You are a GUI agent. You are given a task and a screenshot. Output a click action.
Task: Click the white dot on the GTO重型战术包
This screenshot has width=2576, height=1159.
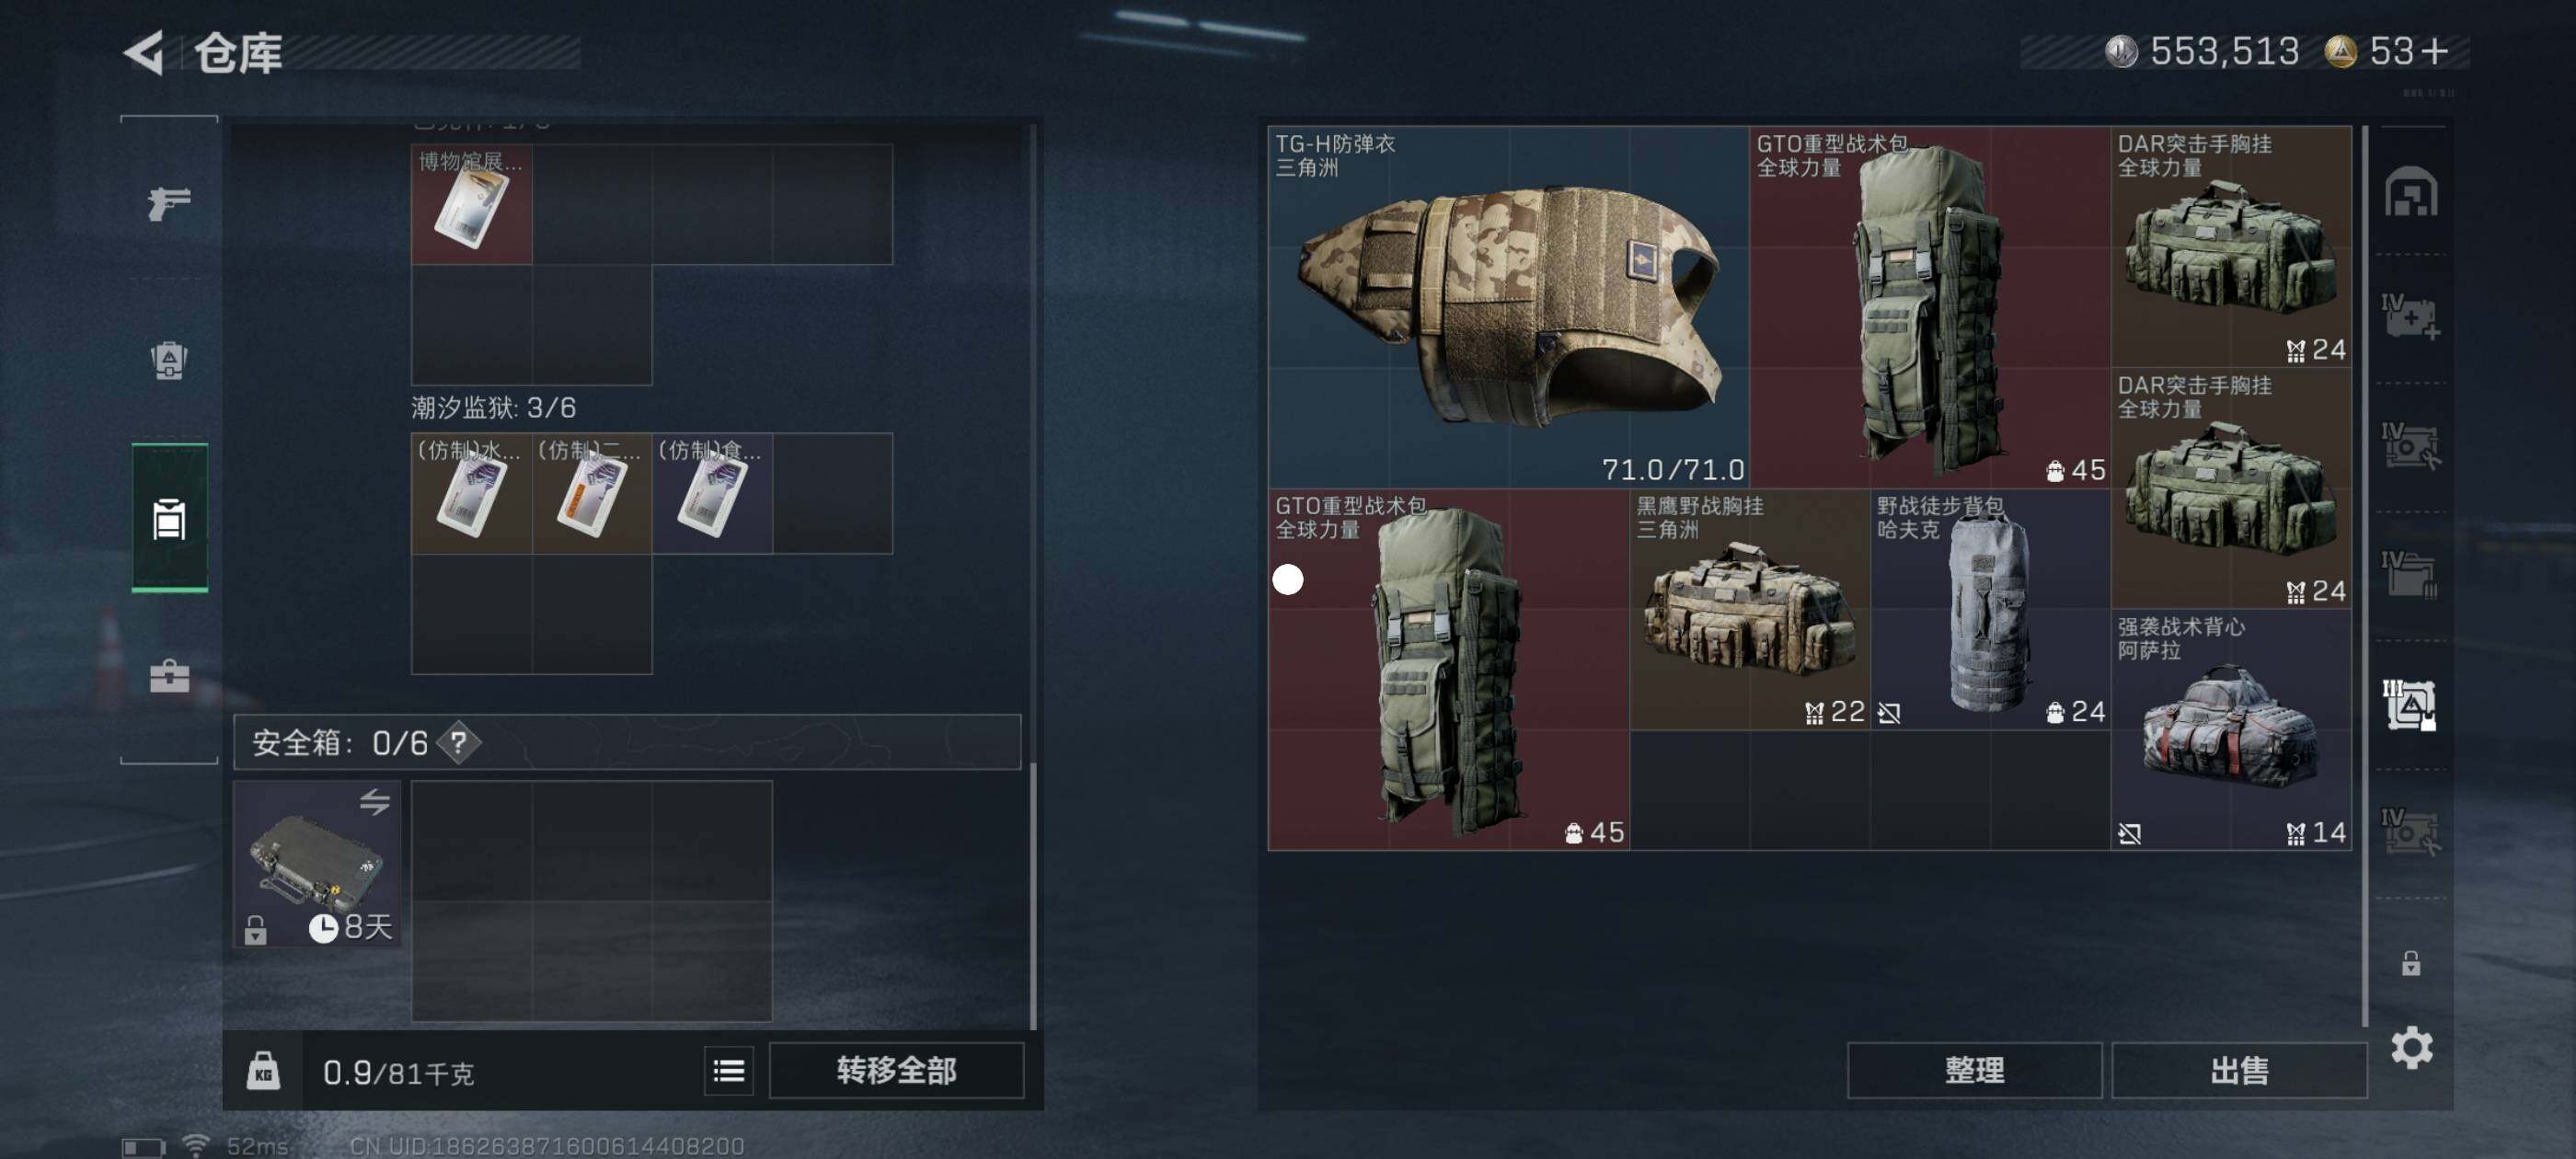pyautogui.click(x=1288, y=579)
